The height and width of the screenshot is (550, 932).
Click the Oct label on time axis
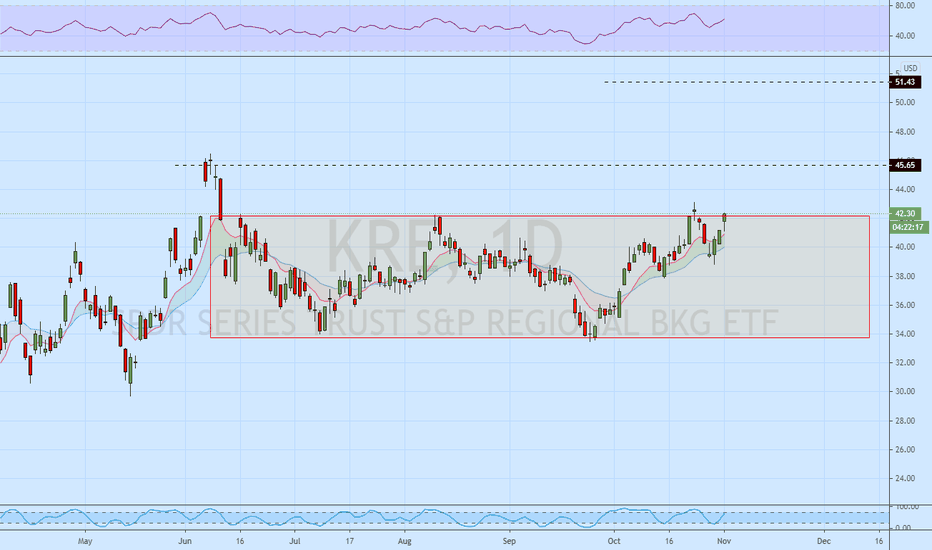614,541
